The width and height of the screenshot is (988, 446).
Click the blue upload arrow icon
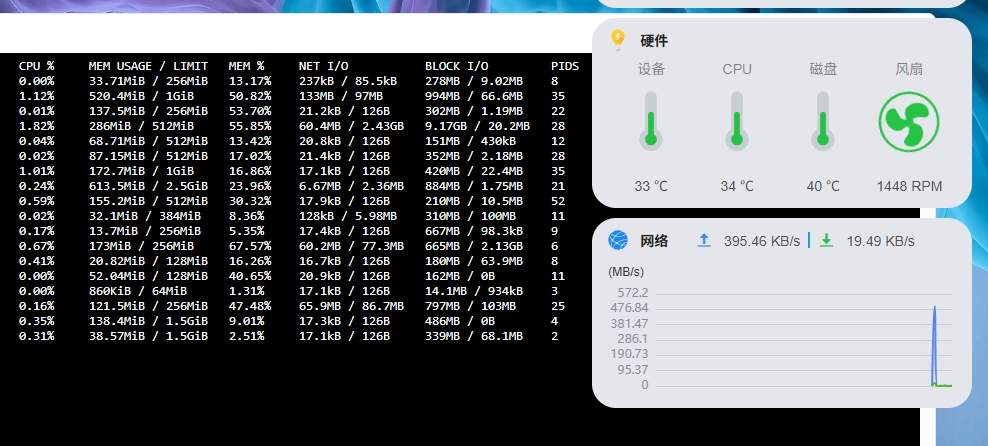point(704,240)
